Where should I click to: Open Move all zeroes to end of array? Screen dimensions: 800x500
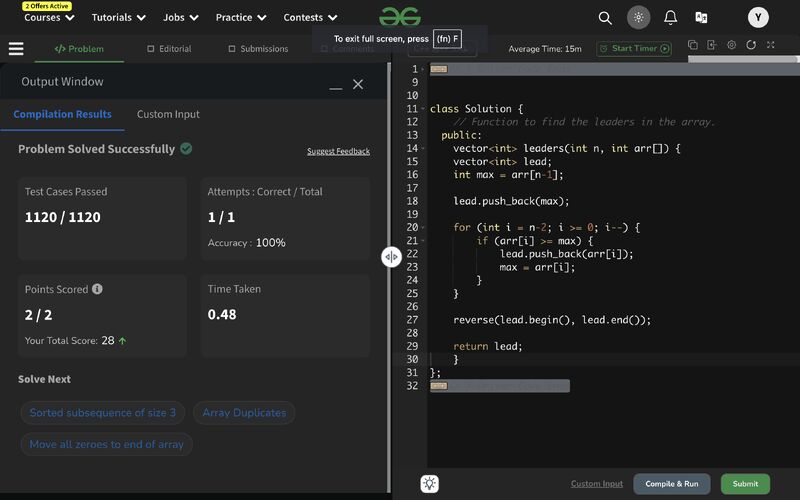tap(107, 444)
